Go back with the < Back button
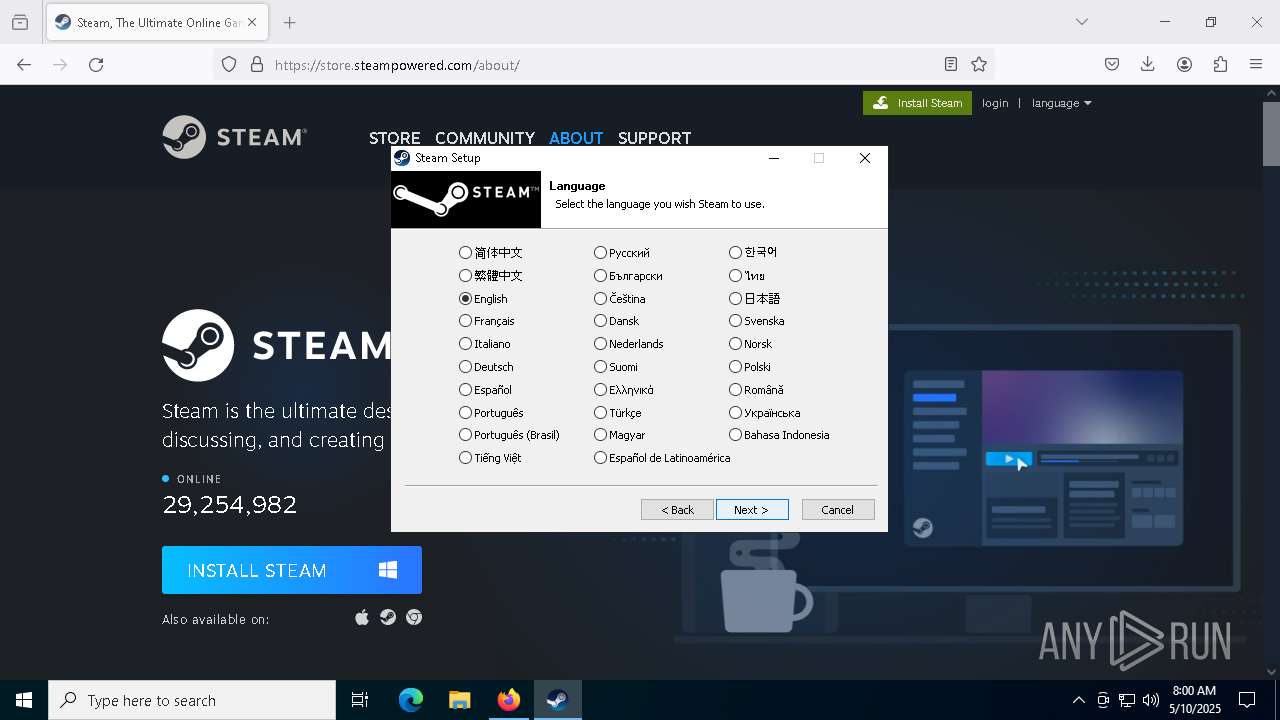Image resolution: width=1280 pixels, height=720 pixels. [677, 510]
